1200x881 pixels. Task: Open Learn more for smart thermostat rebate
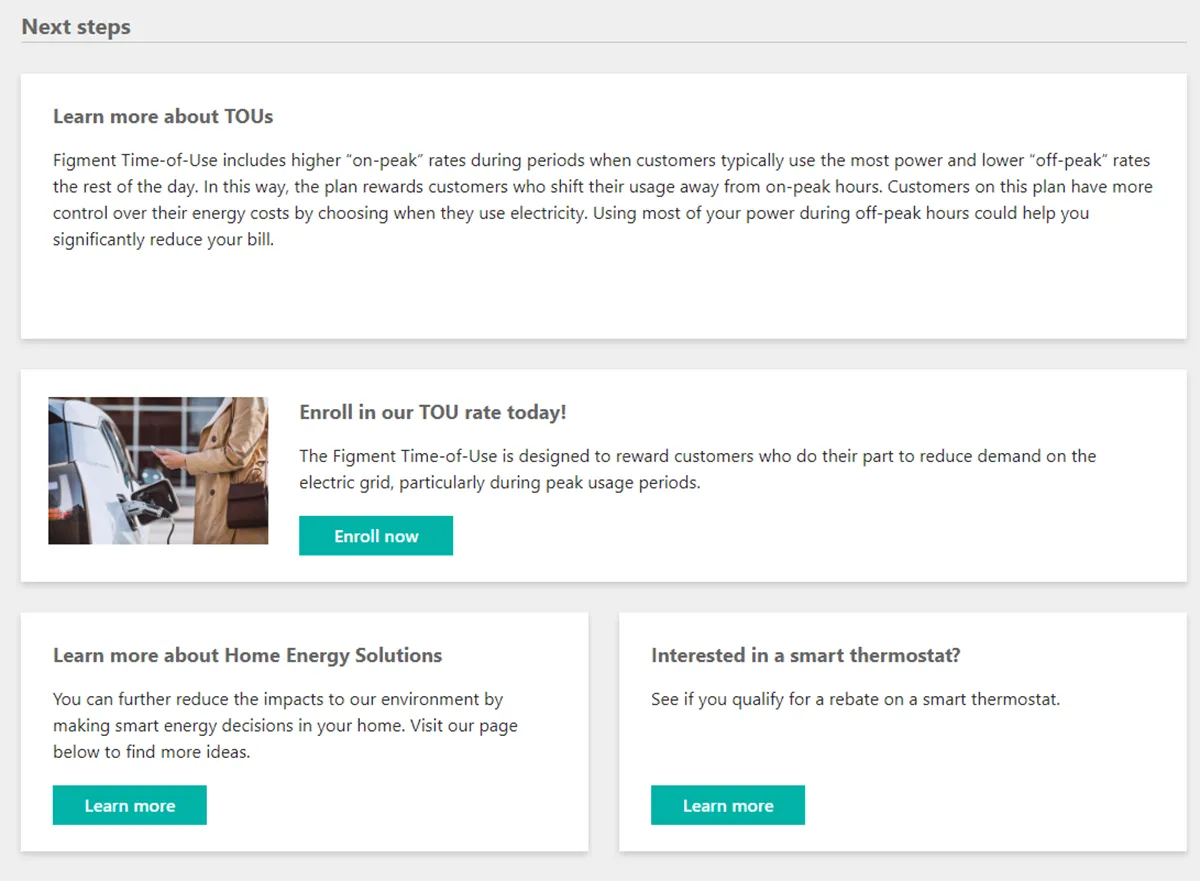click(x=727, y=806)
